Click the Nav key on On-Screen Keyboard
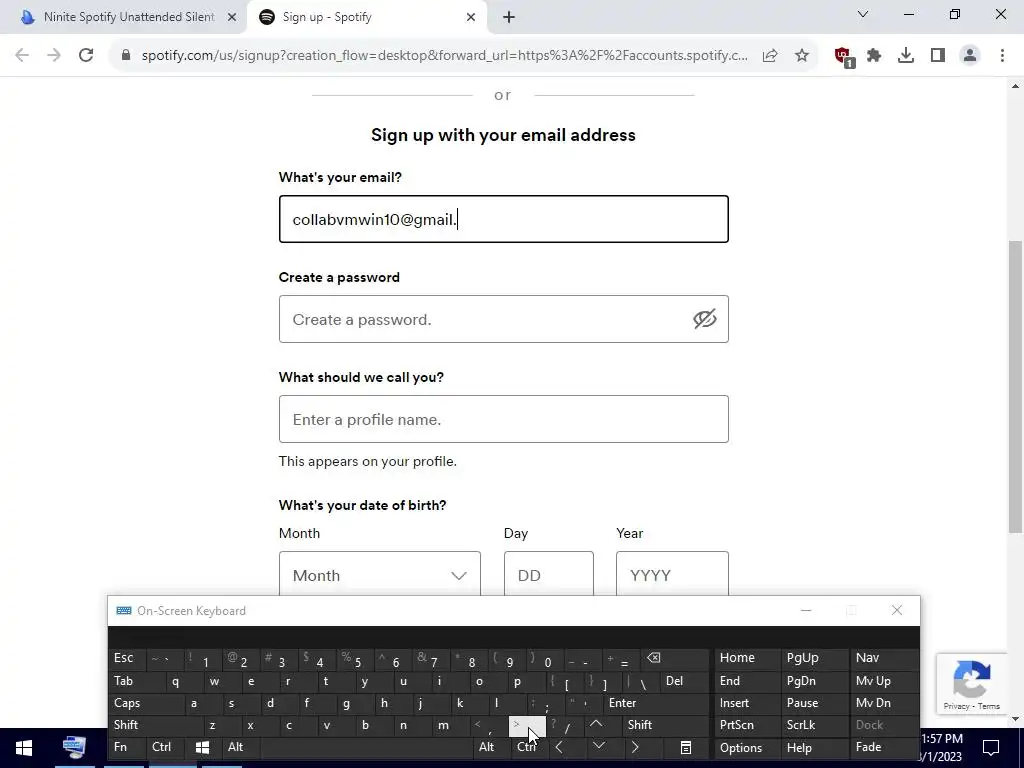 (x=884, y=658)
